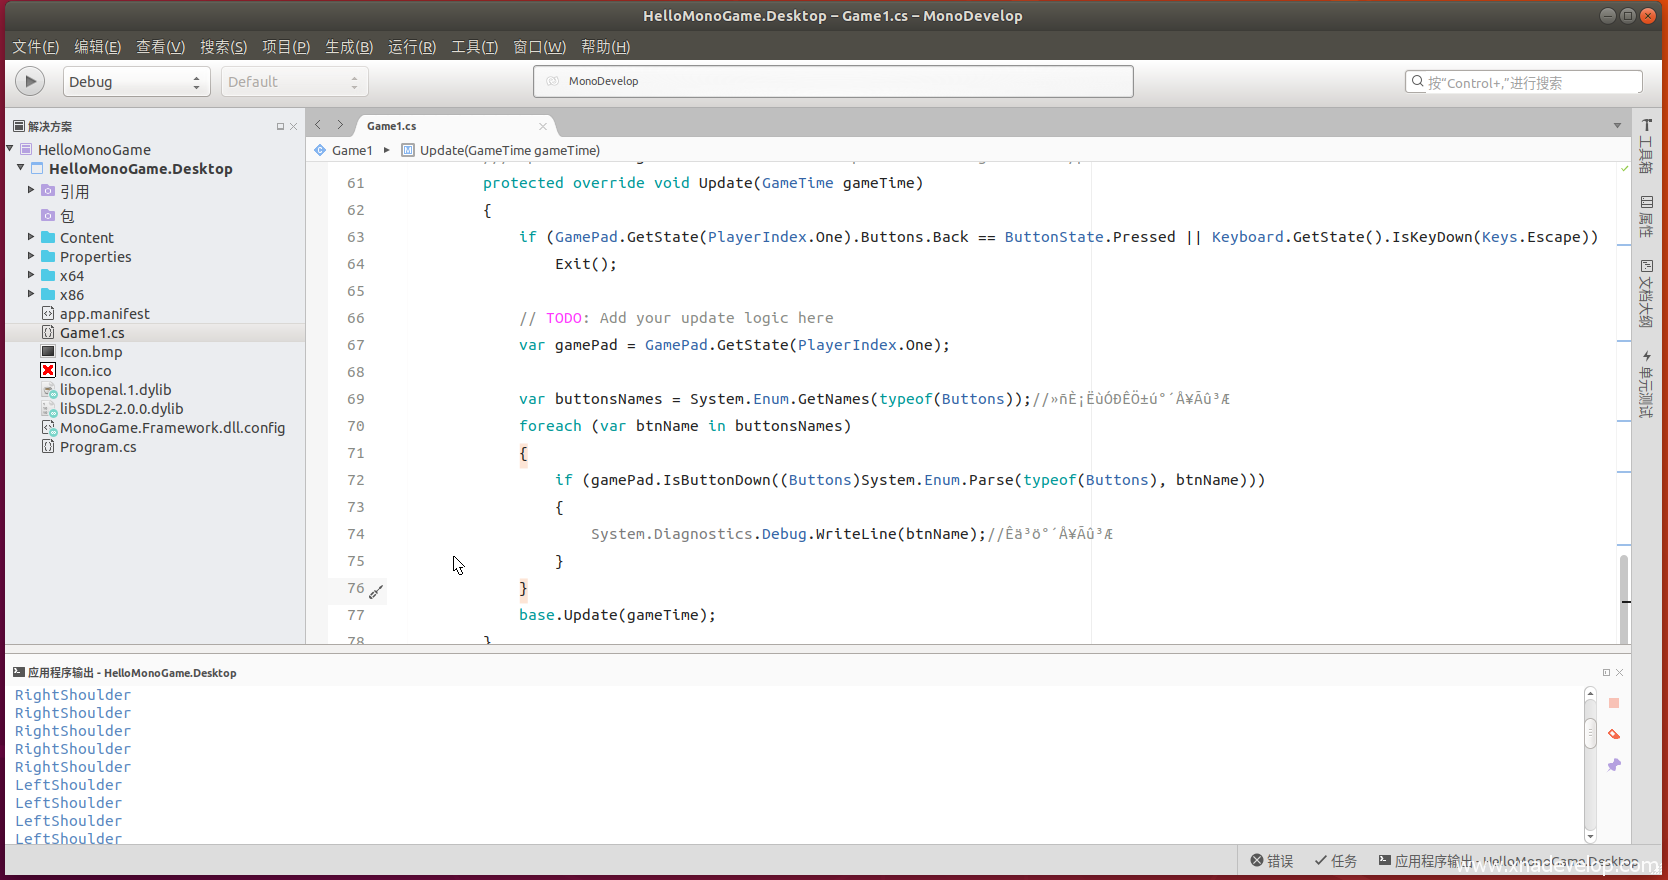Open the Unit Tests side panel
Viewport: 1668px width, 880px height.
(1646, 384)
